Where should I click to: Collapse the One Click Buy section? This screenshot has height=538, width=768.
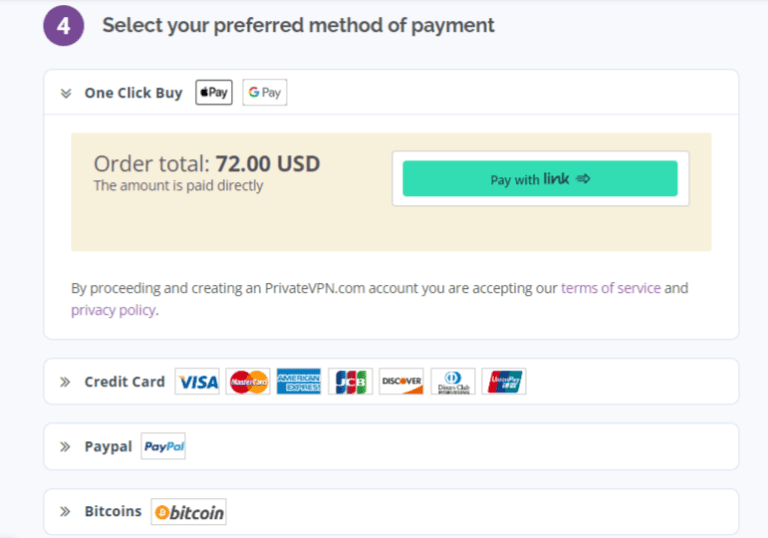pos(66,93)
